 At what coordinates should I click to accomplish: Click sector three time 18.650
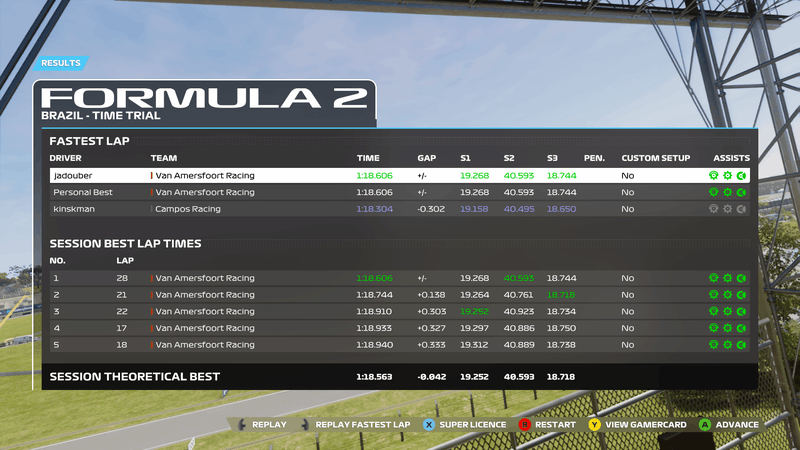(x=561, y=209)
